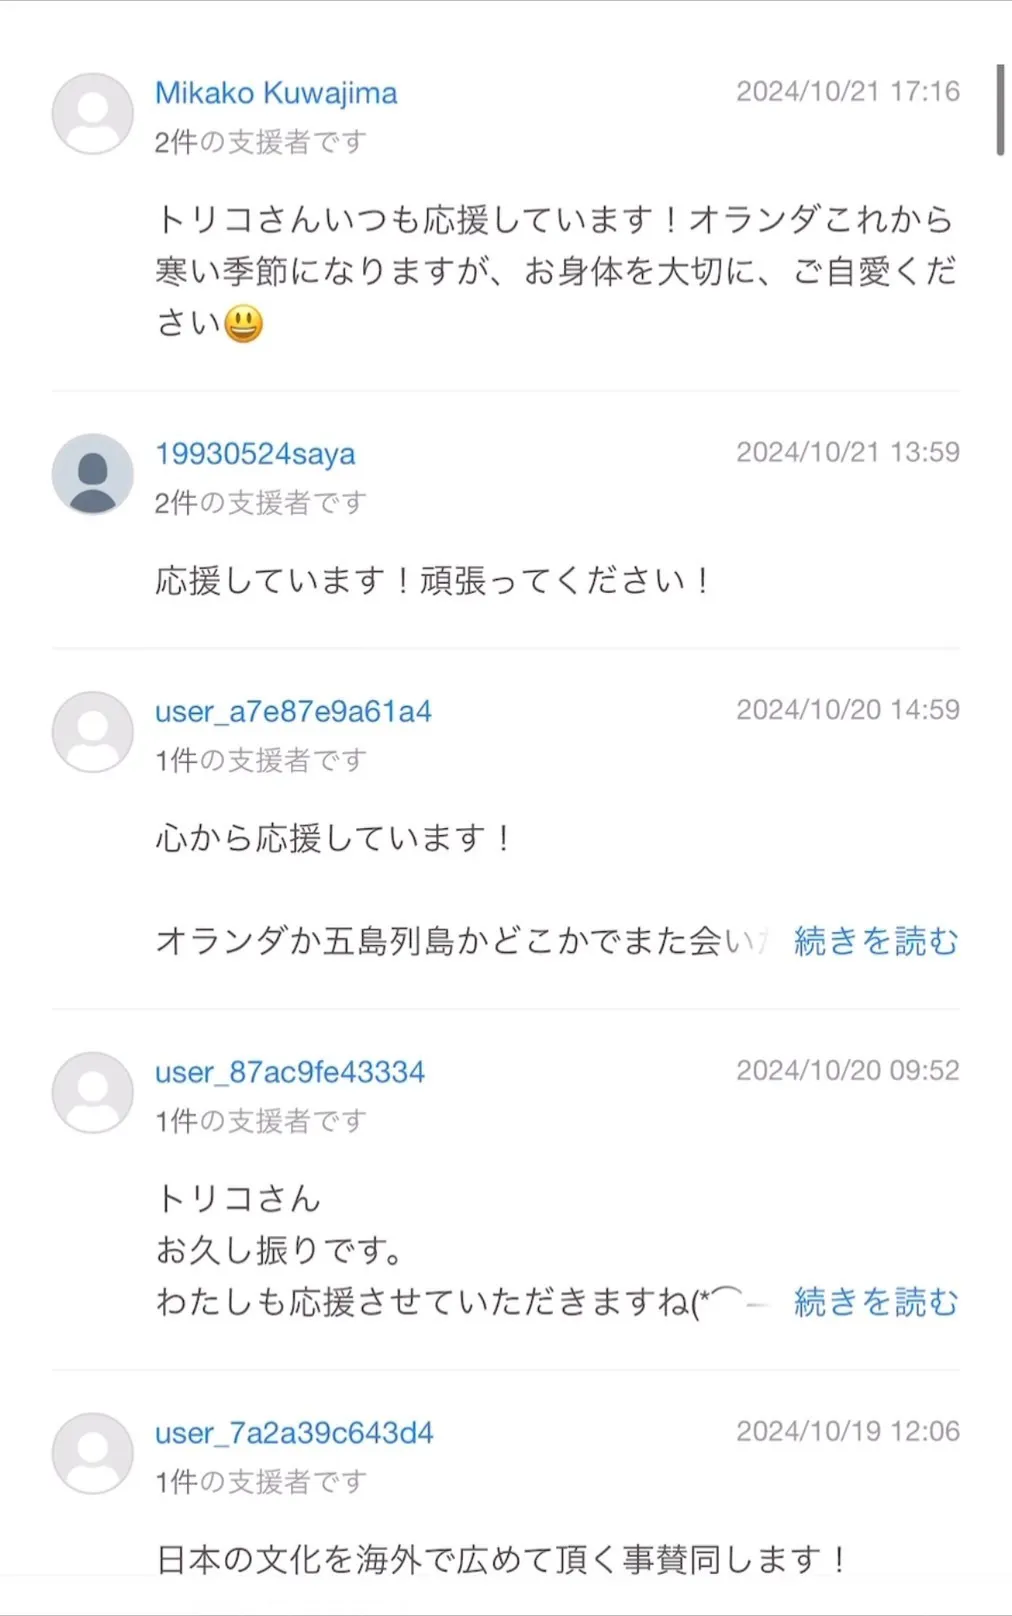Expand 続きを読む on the わたしも応援 comment
This screenshot has height=1616, width=1012.
pyautogui.click(x=876, y=1302)
